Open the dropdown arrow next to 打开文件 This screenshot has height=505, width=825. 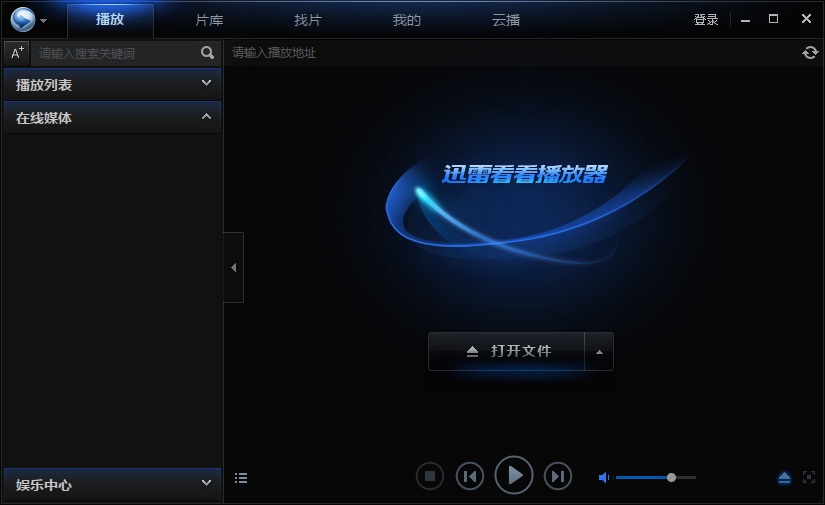click(x=599, y=351)
